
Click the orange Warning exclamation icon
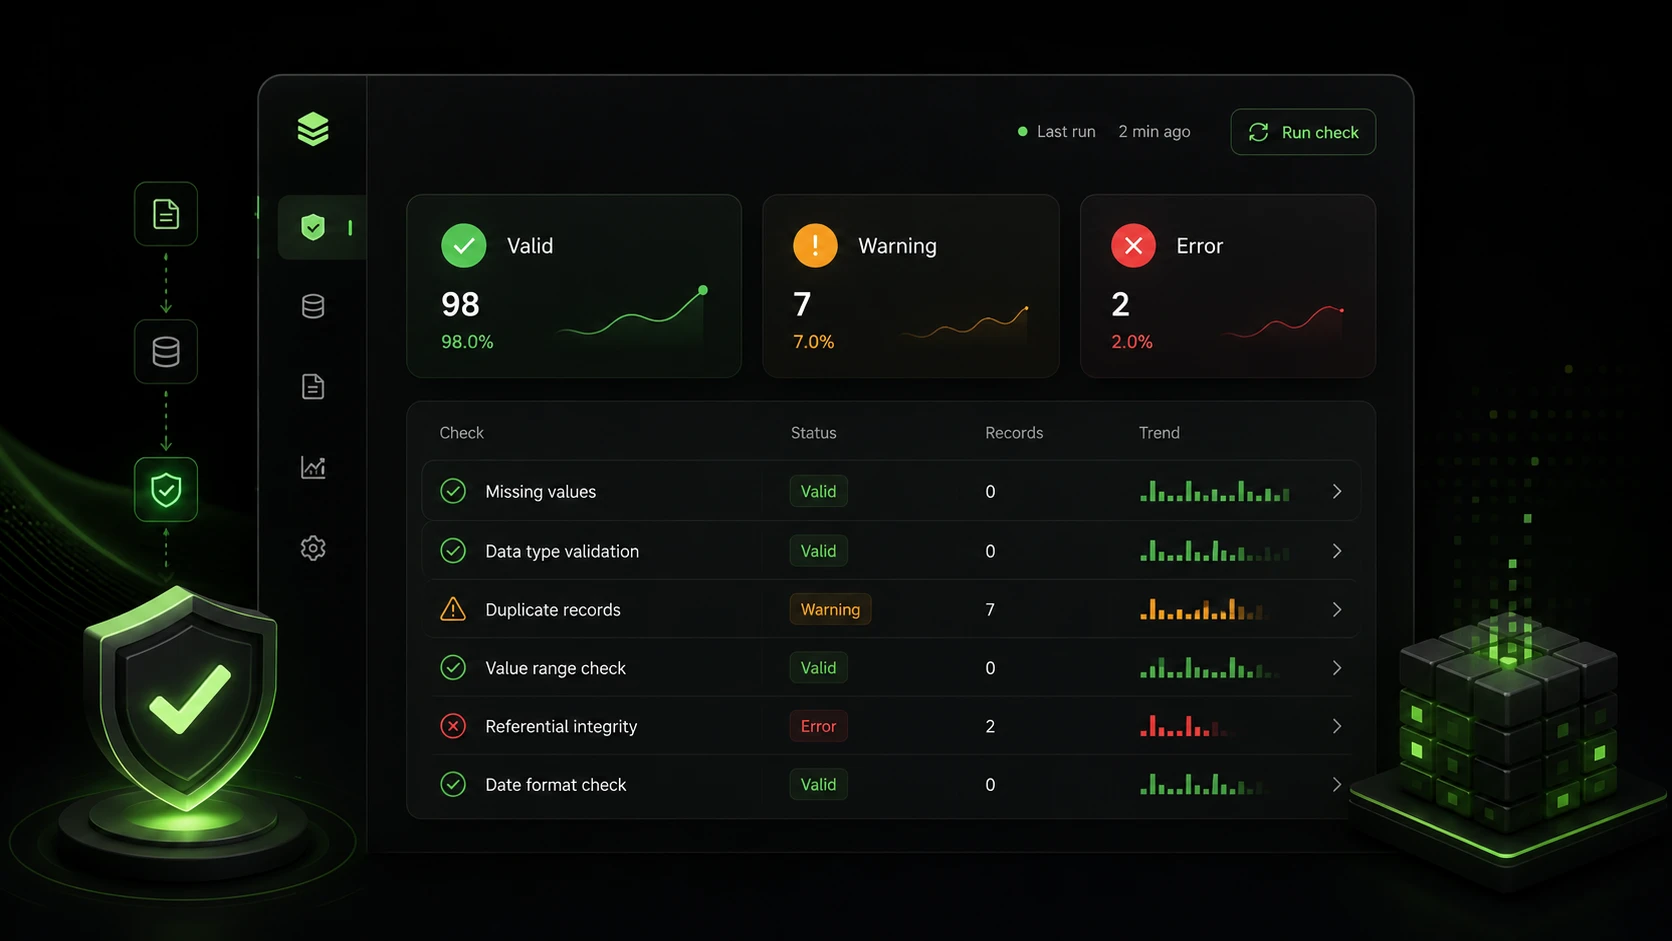point(815,245)
